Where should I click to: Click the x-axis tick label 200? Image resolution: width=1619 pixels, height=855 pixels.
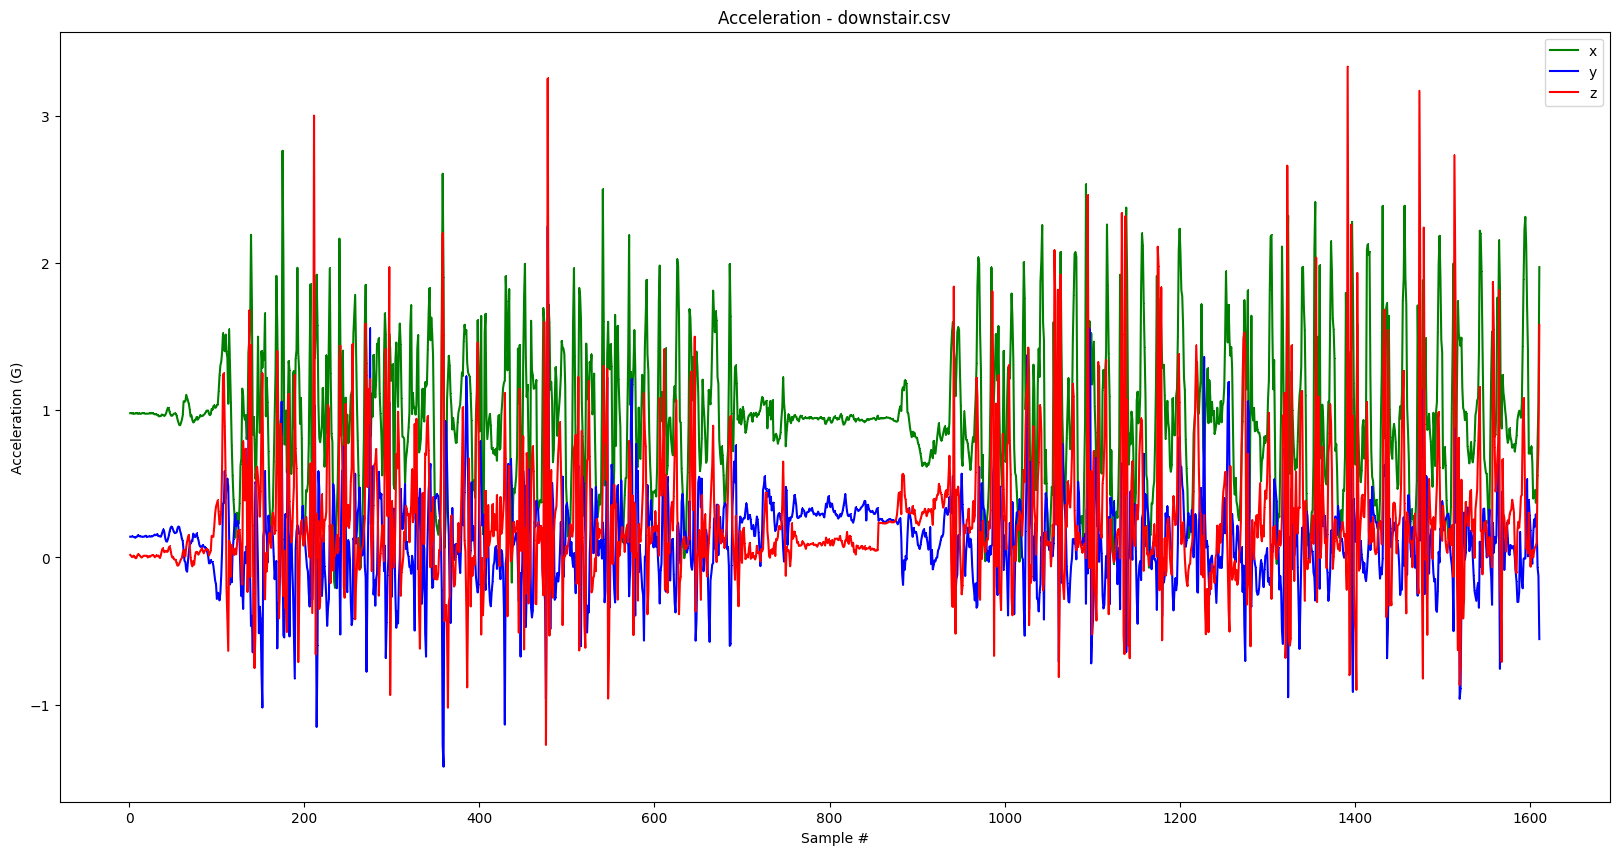click(304, 818)
